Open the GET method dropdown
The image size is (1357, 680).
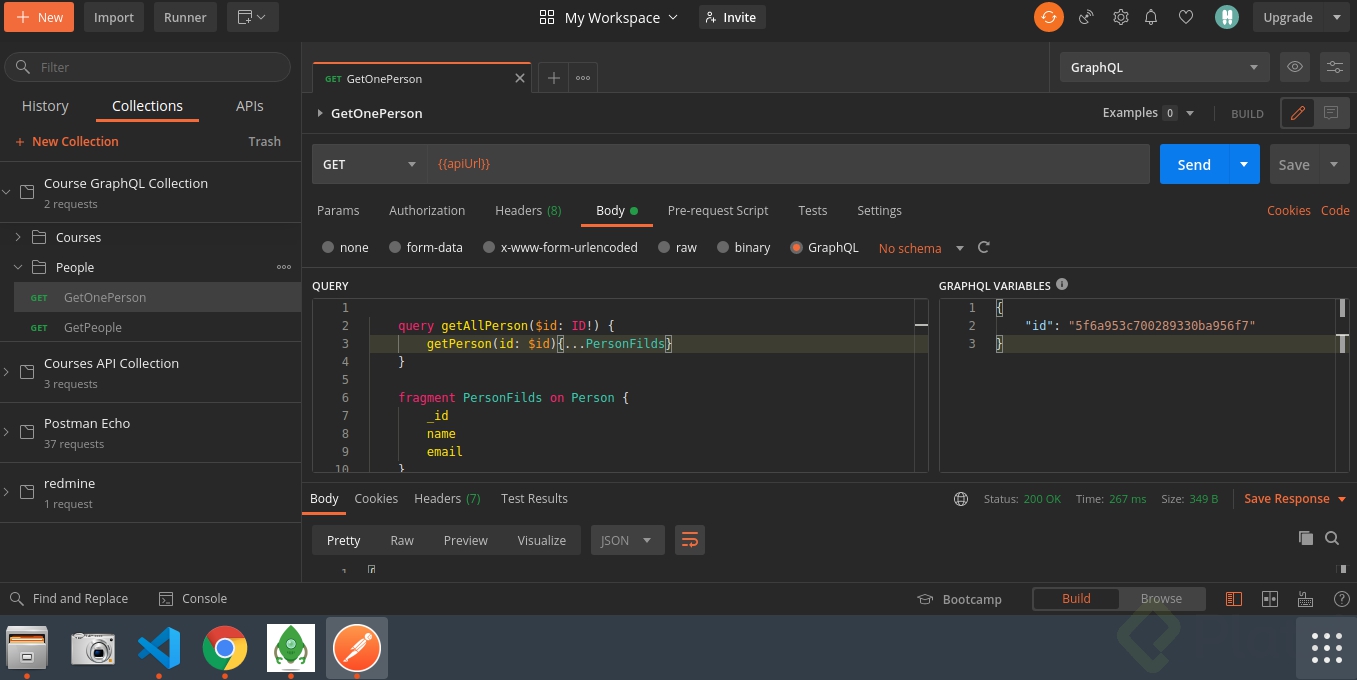coord(369,164)
